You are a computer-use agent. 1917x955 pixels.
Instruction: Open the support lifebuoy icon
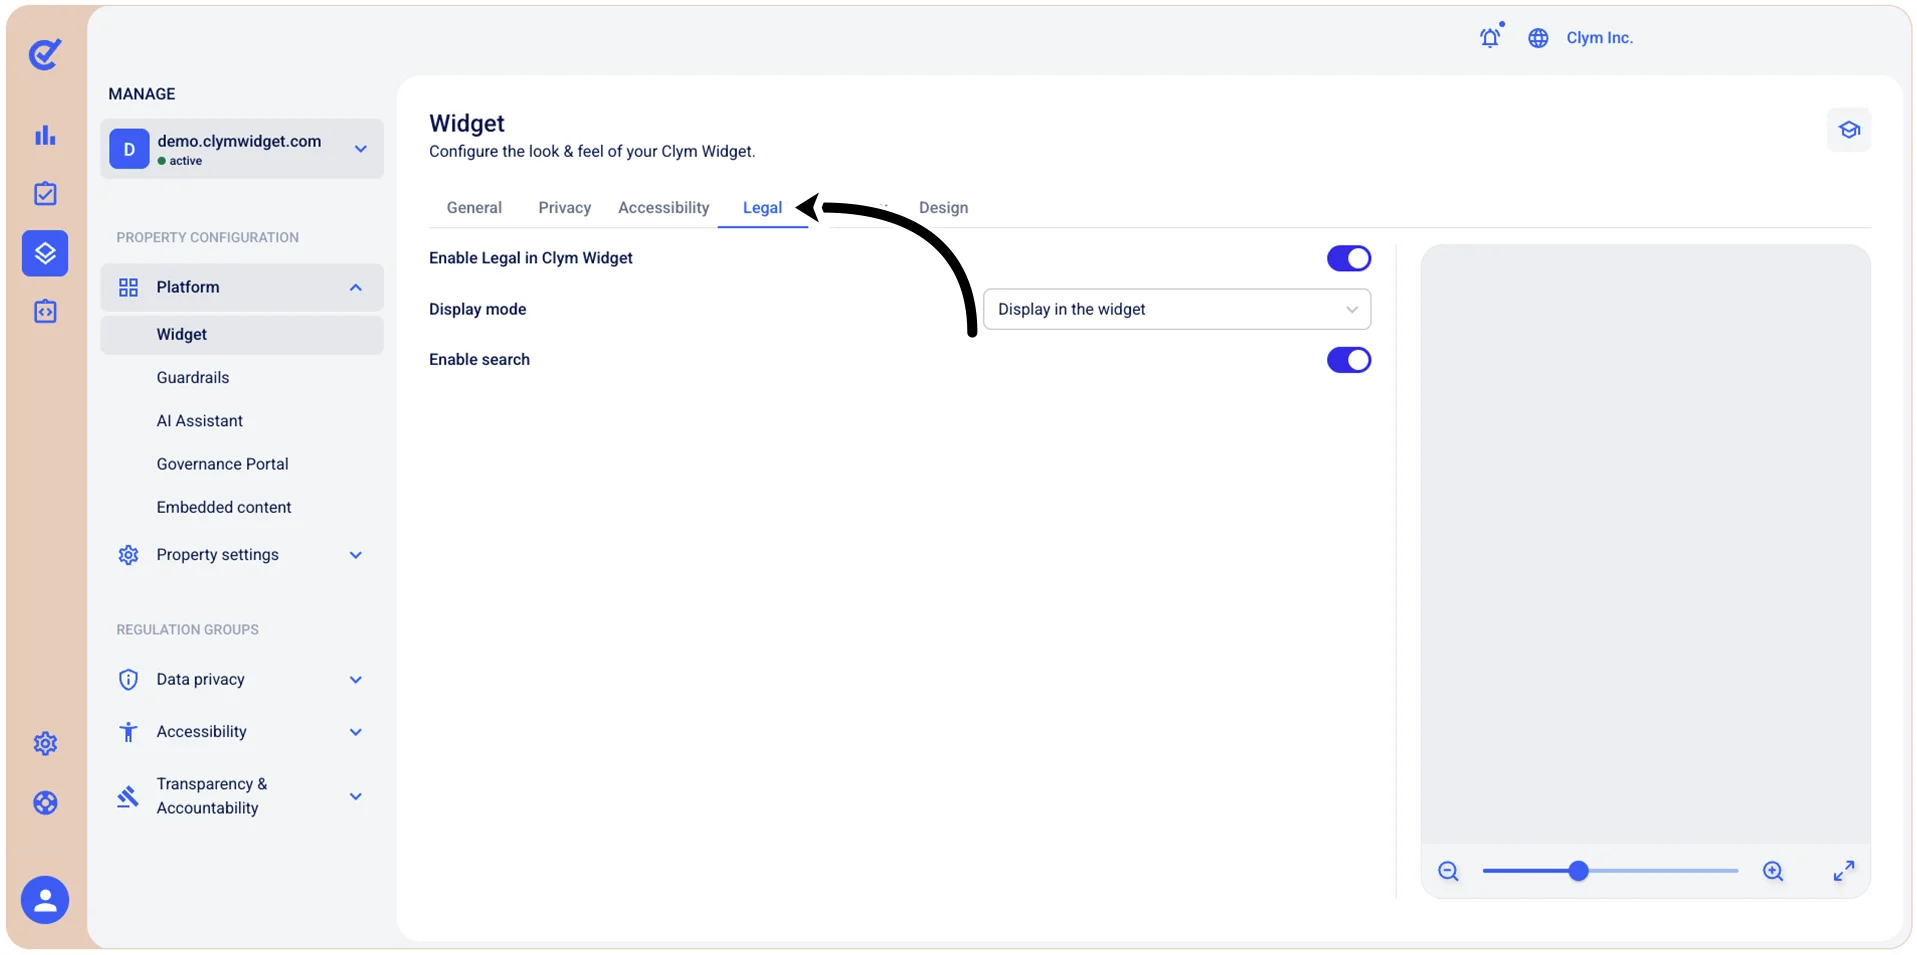(45, 803)
